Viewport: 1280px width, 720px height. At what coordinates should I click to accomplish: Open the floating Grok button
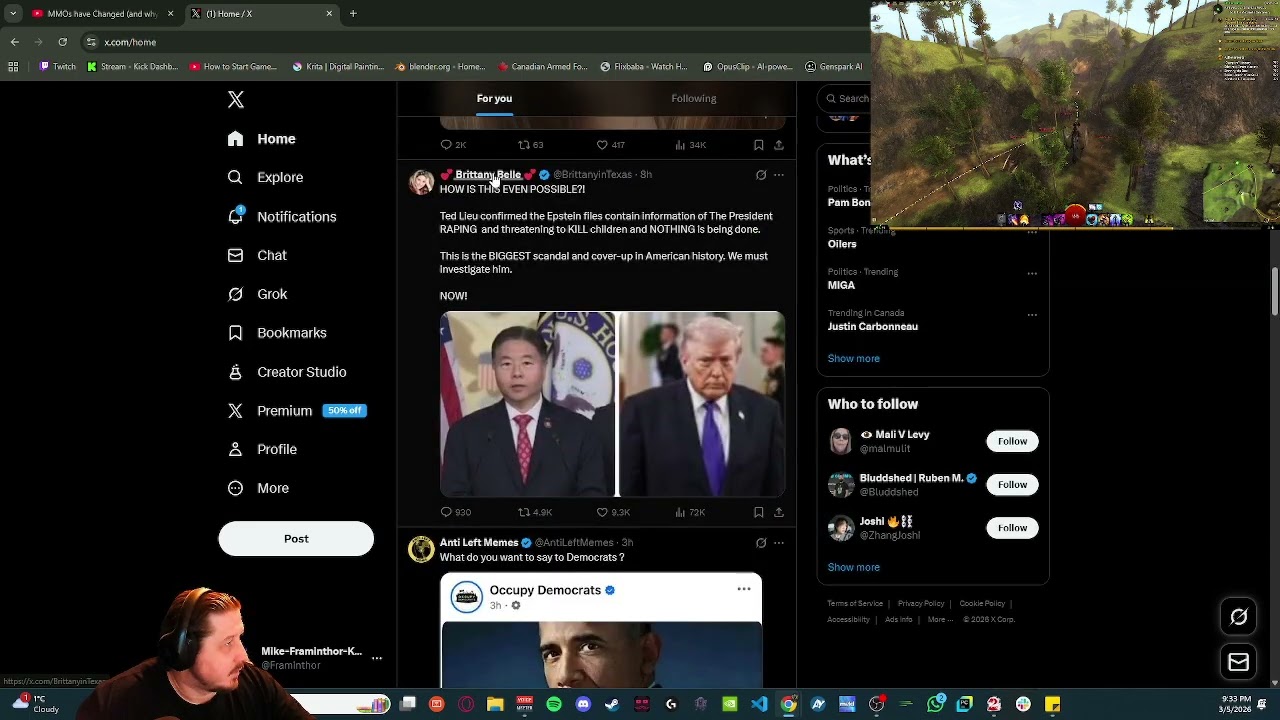click(x=1238, y=617)
